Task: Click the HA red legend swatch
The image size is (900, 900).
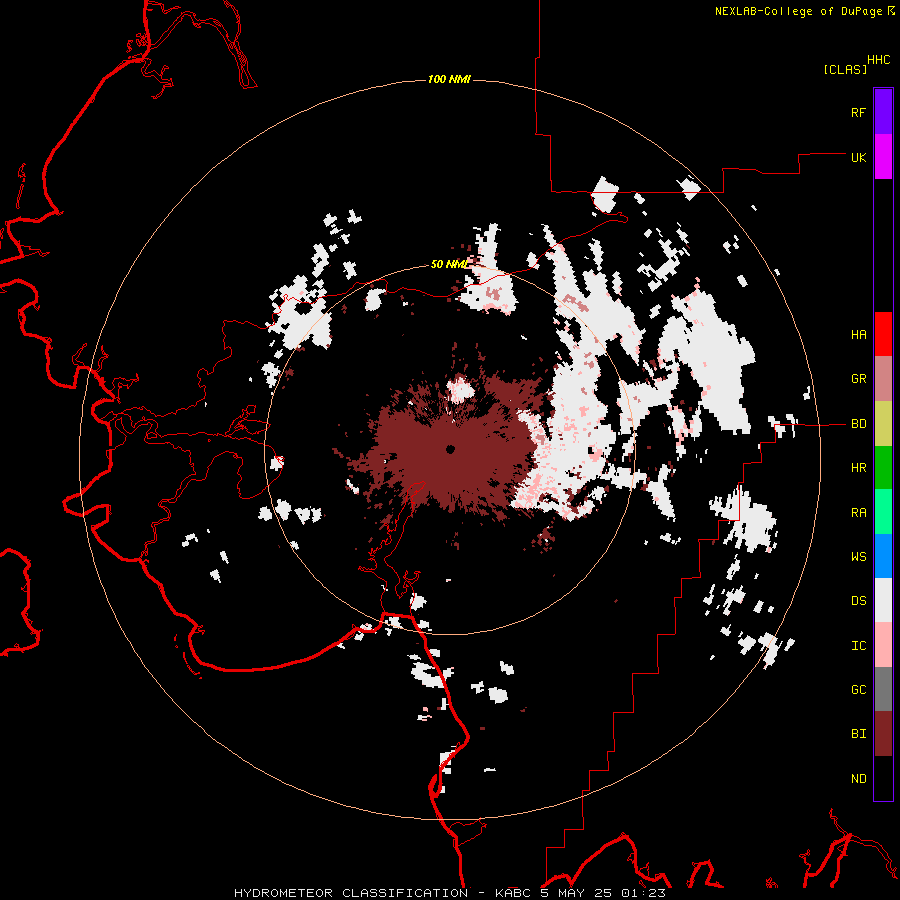Action: click(x=883, y=334)
